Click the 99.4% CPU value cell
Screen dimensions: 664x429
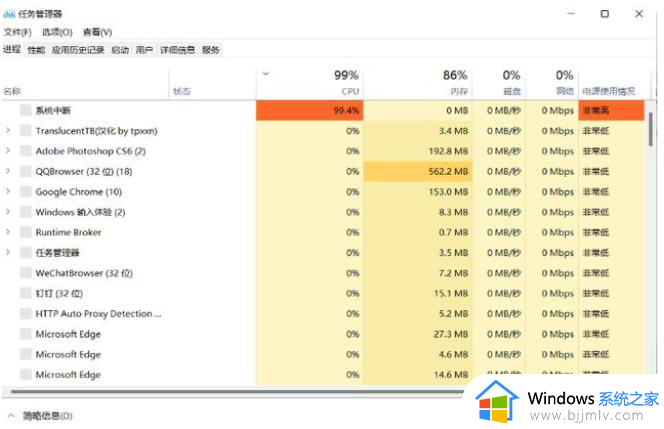coord(310,111)
